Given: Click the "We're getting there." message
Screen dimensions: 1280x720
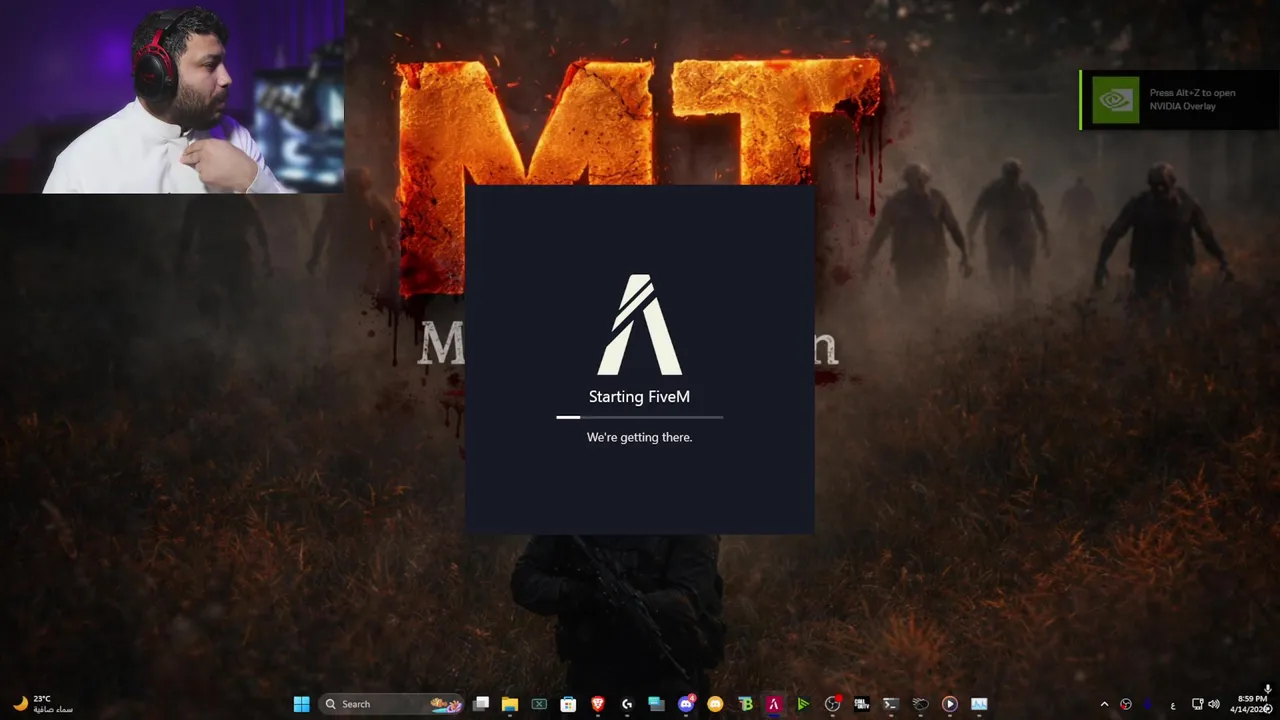Looking at the screenshot, I should [639, 437].
